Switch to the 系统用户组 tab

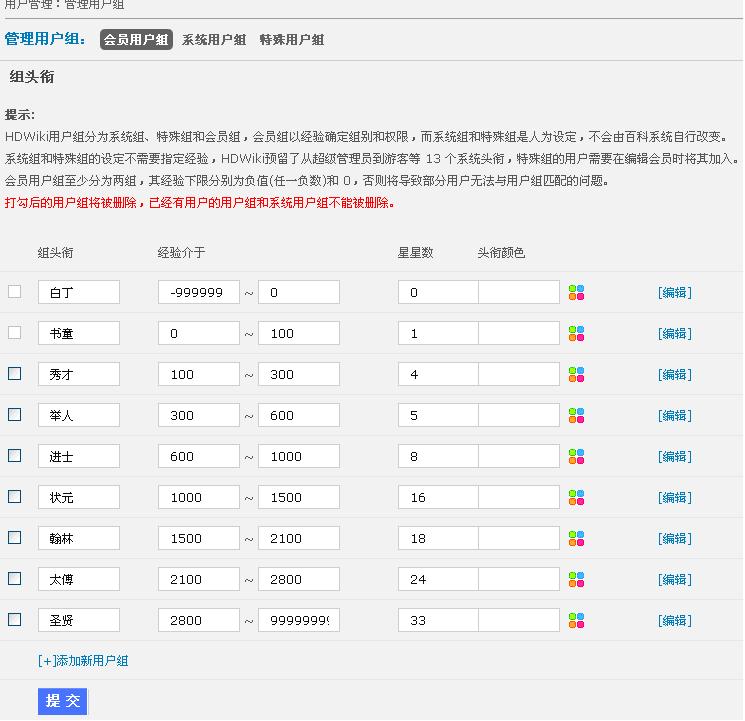(214, 39)
